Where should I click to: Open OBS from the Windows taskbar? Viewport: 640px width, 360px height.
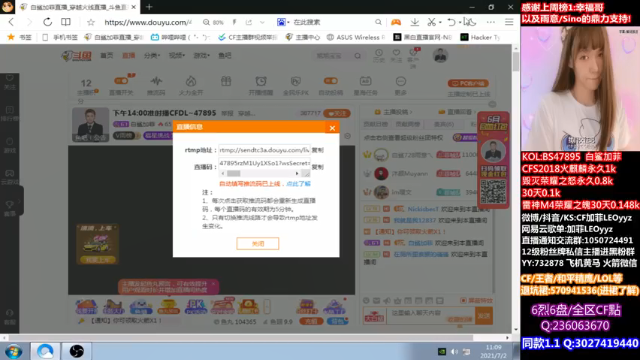pos(76,351)
